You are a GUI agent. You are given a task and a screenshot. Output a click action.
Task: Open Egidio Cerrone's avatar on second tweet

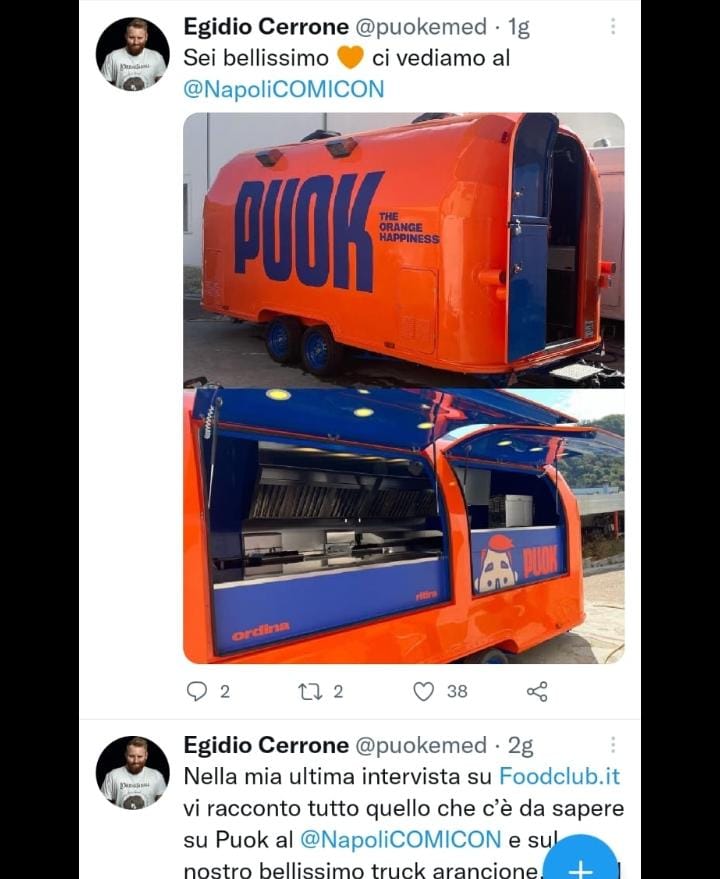click(x=133, y=772)
